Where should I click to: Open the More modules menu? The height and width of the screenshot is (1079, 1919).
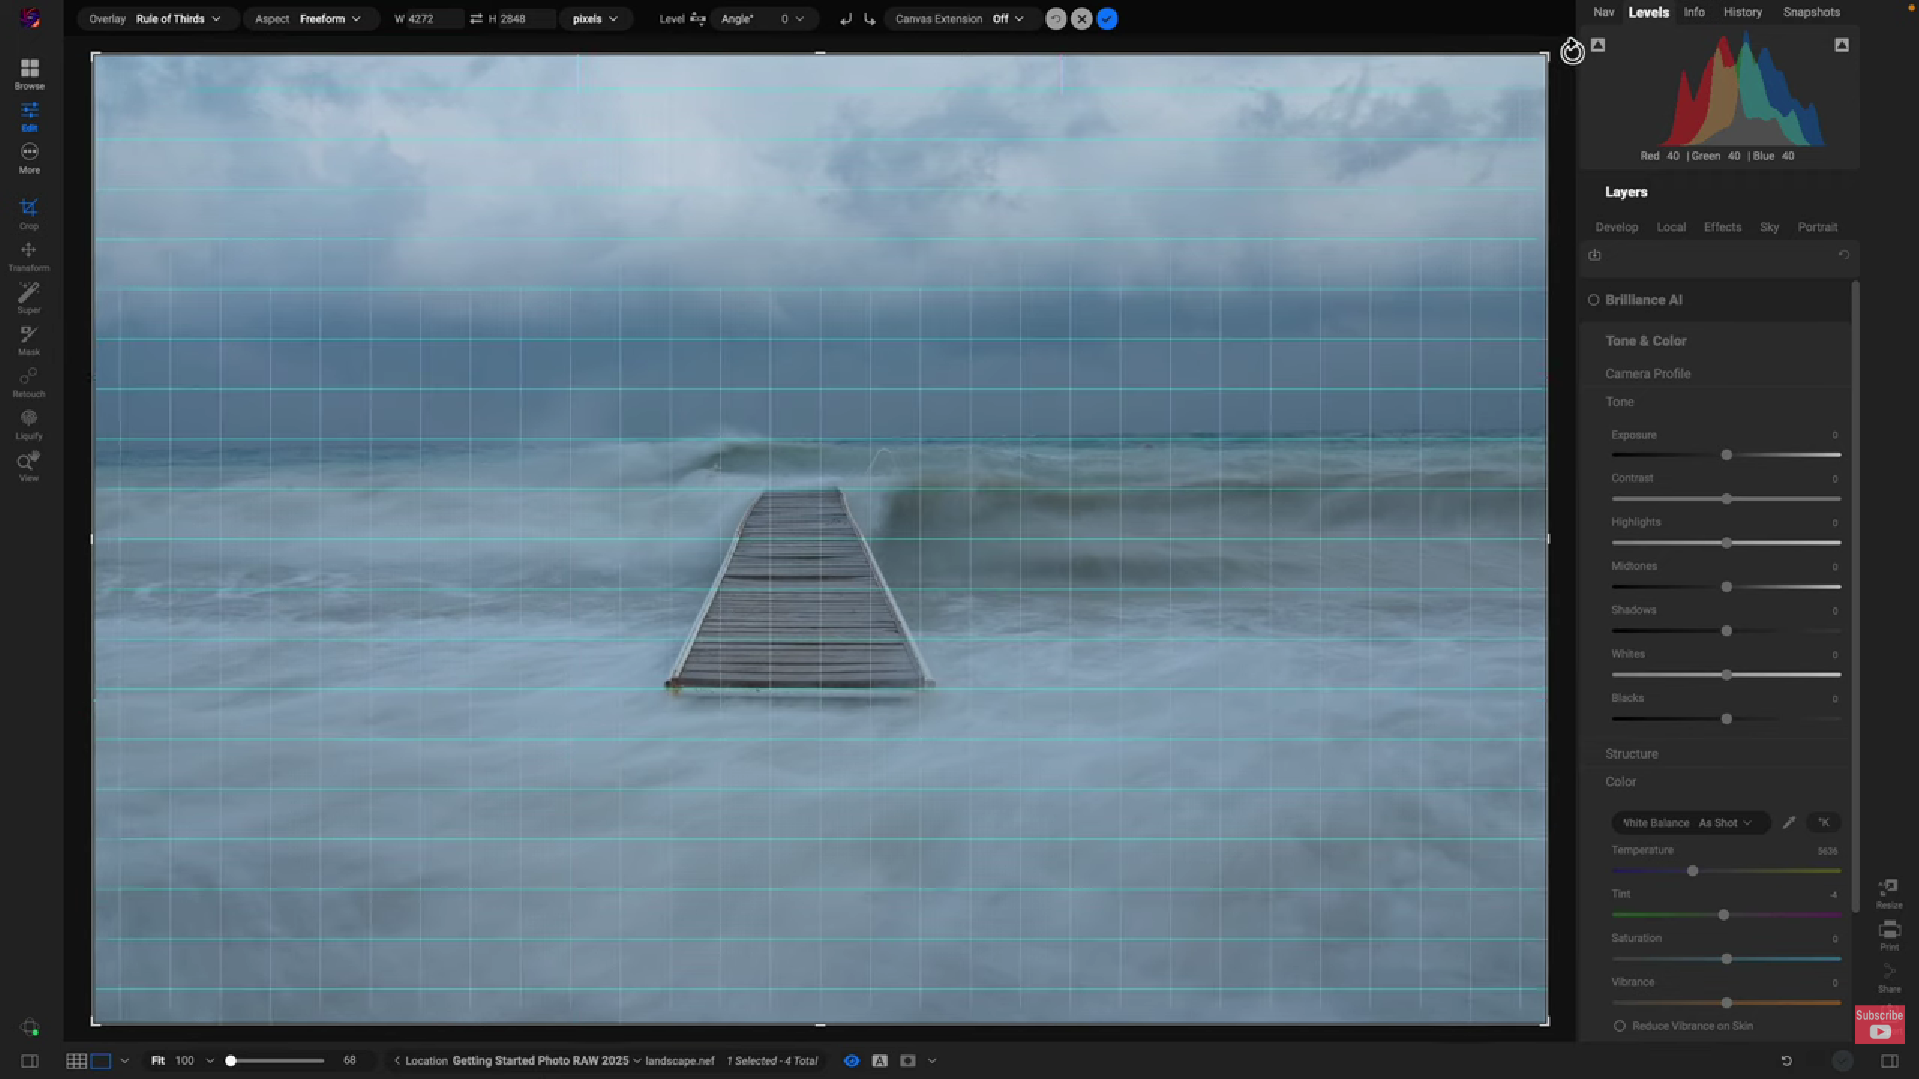pos(29,158)
